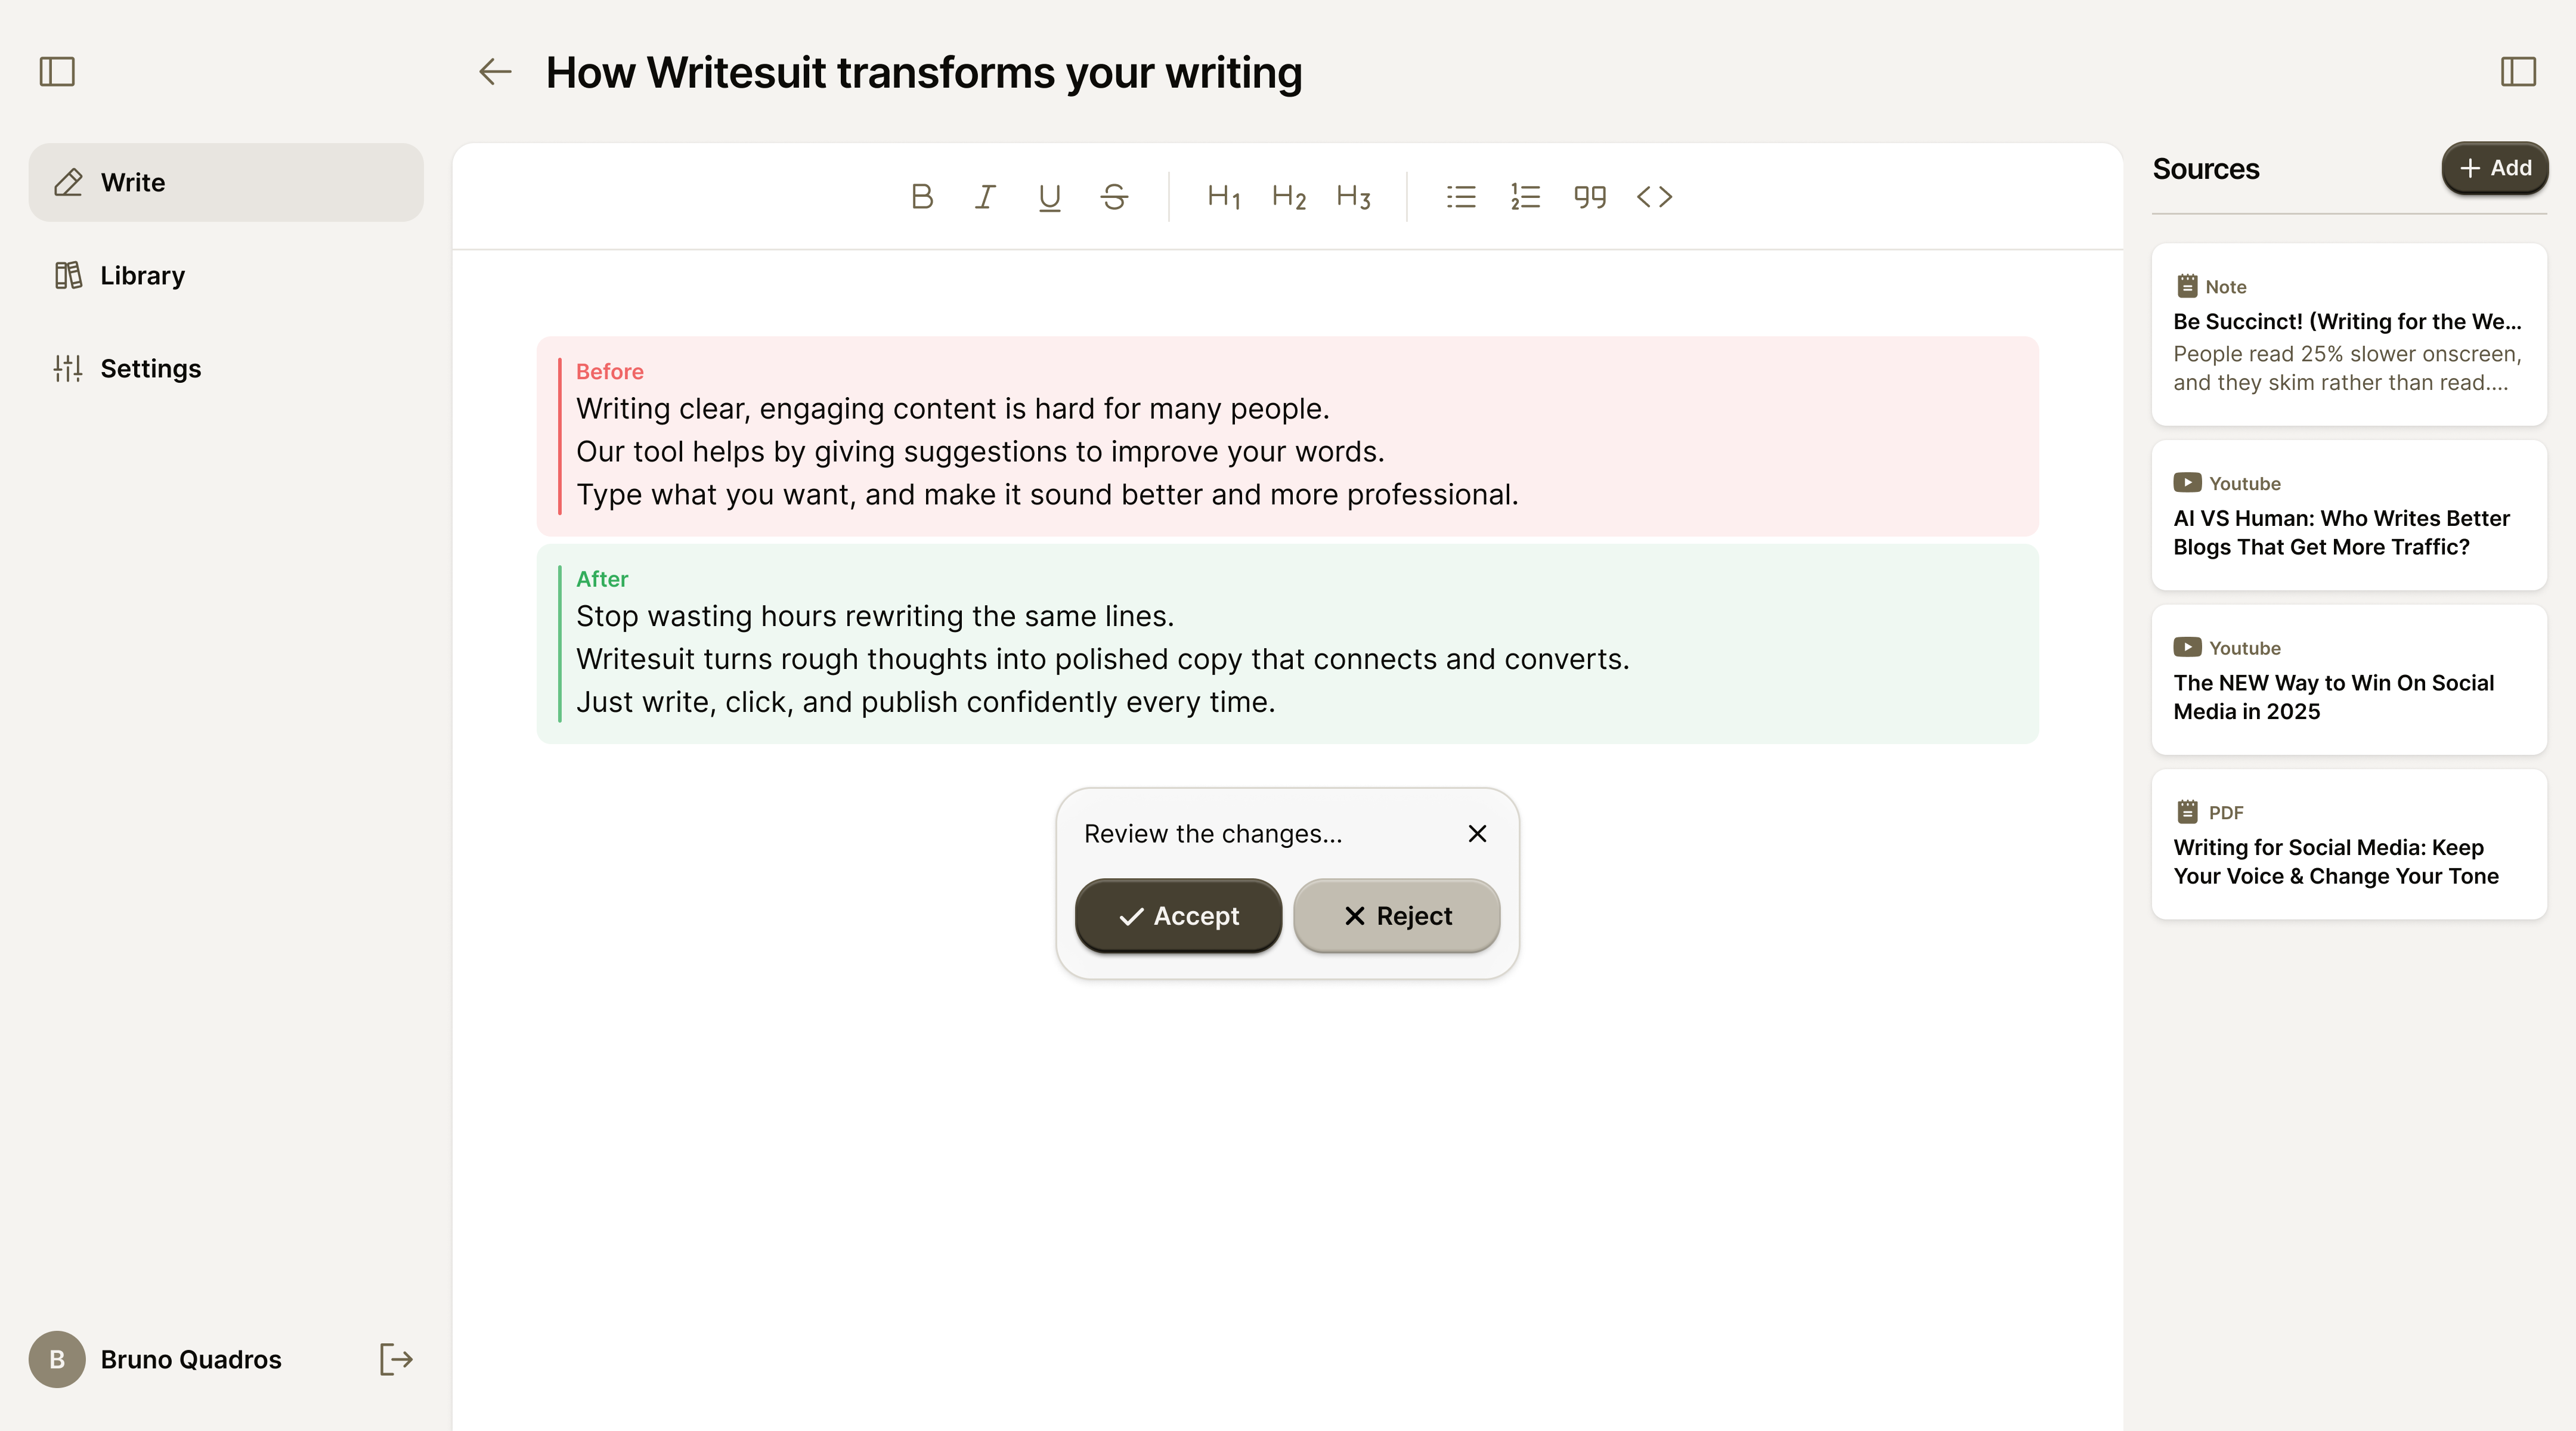Apply italic formatting
Viewport: 2576px width, 1431px height.
985,196
